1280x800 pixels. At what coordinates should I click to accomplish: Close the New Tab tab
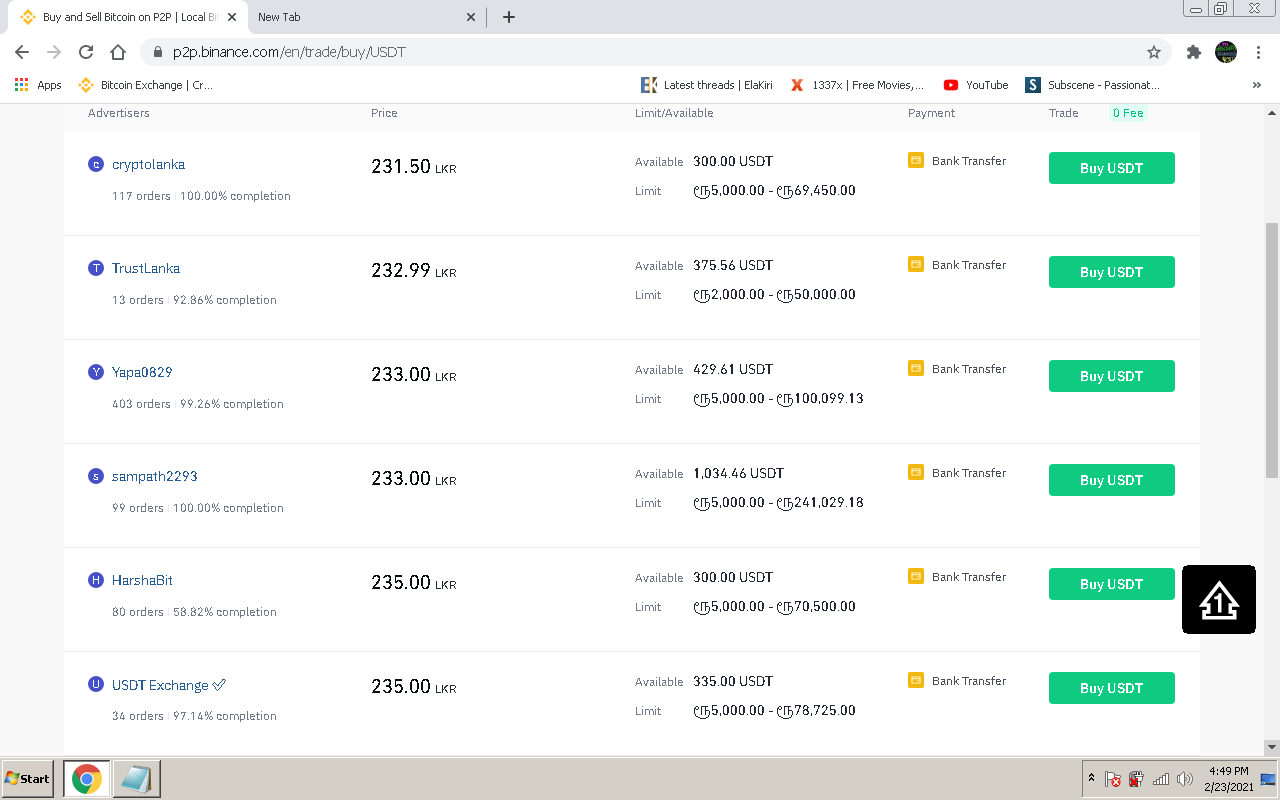pos(472,17)
